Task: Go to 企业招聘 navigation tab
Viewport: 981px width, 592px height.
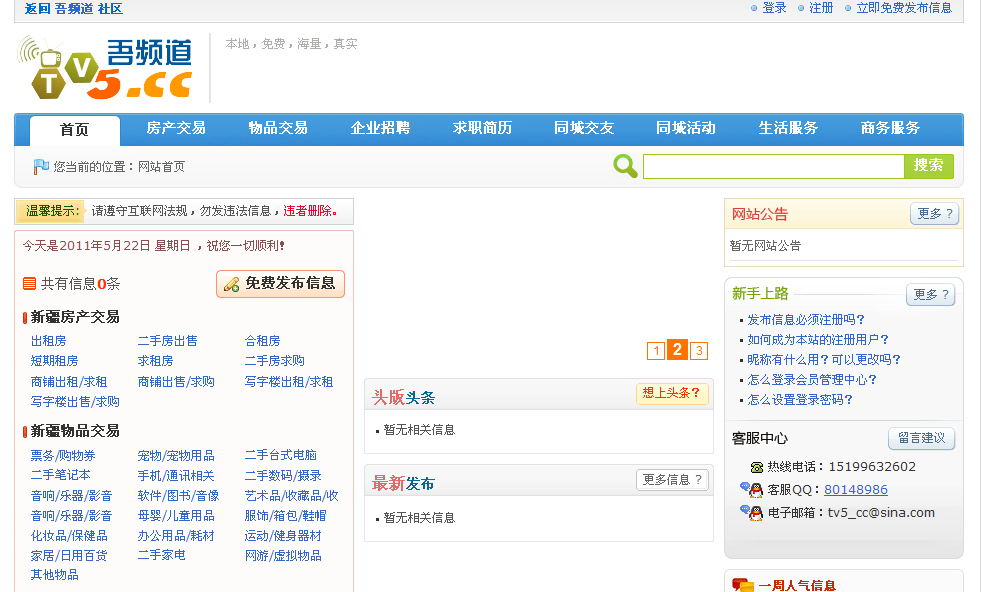Action: [380, 128]
